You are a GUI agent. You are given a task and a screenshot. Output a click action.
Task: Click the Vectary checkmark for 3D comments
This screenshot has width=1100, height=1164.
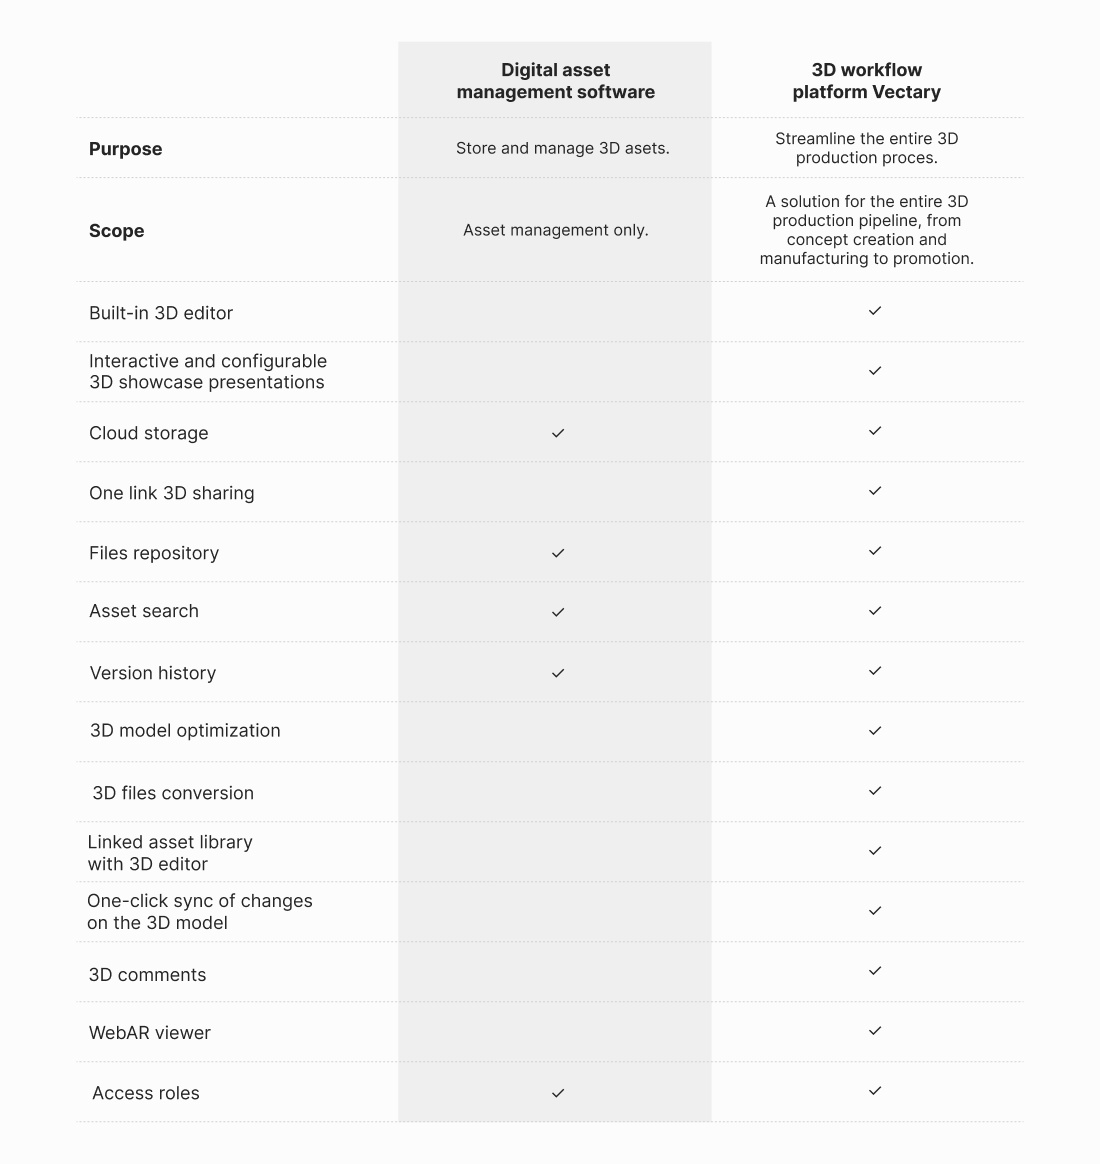875,971
